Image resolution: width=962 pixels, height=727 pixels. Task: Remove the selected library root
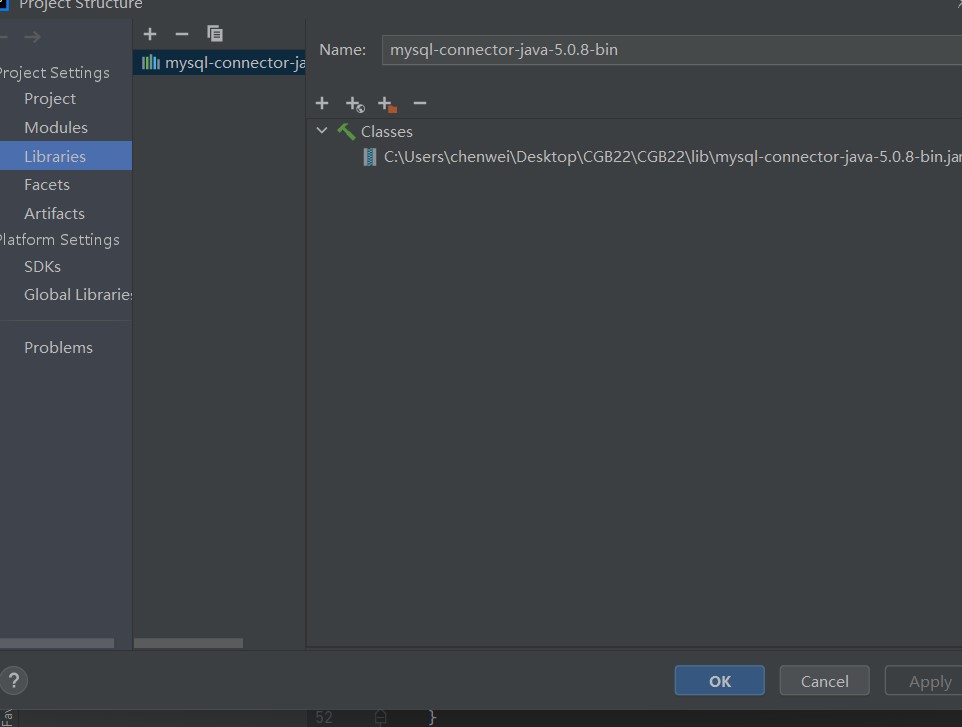420,103
